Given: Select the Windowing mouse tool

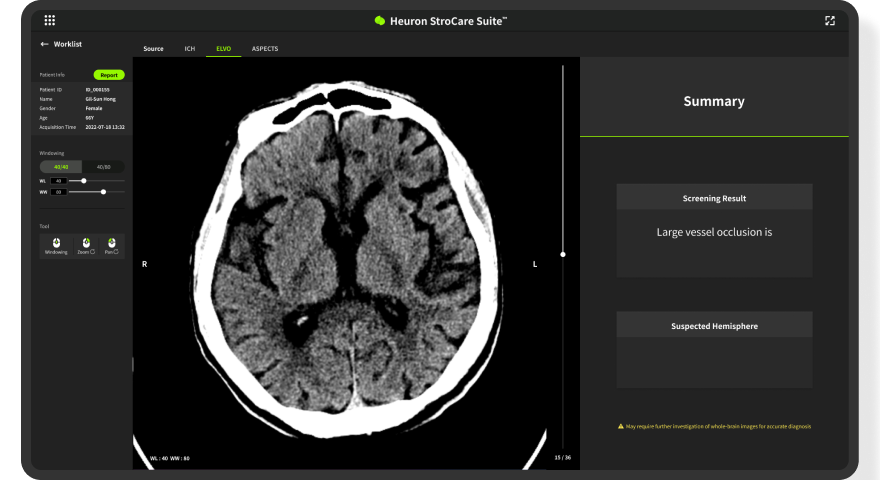Looking at the screenshot, I should [x=56, y=245].
